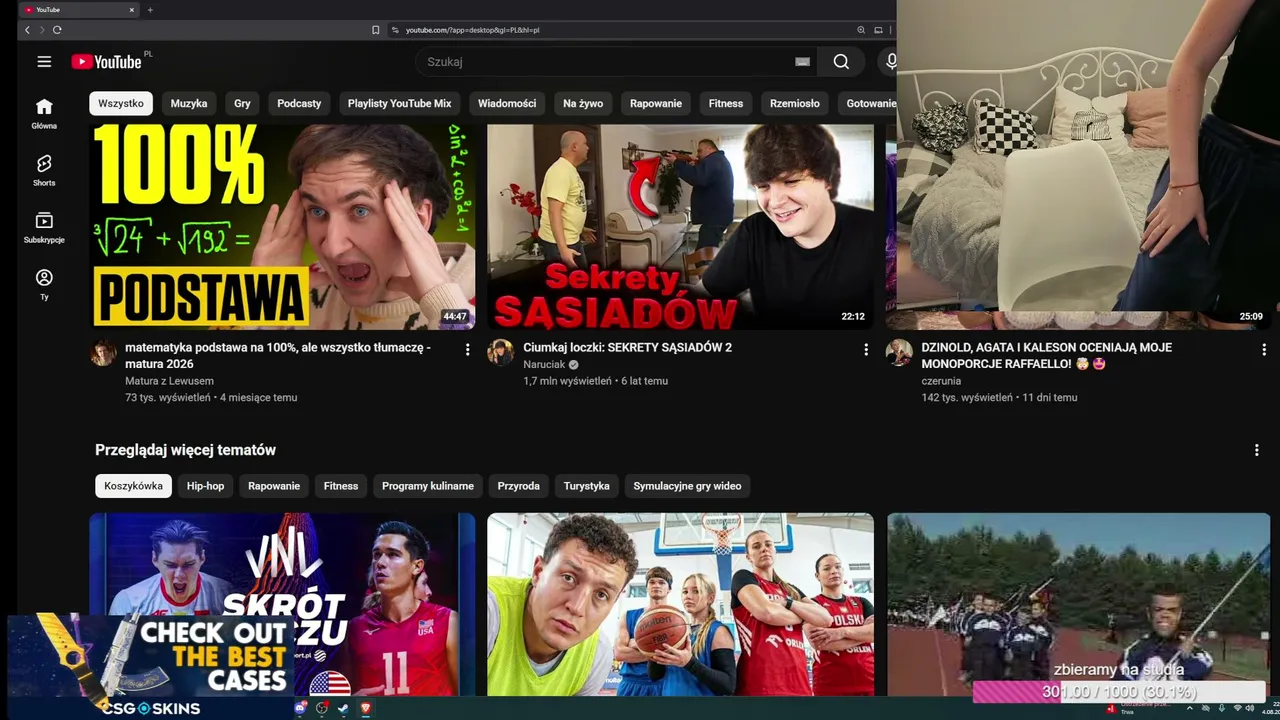Select the Hip-hop topic chip
Screen dimensions: 1280x720
[x=205, y=486]
